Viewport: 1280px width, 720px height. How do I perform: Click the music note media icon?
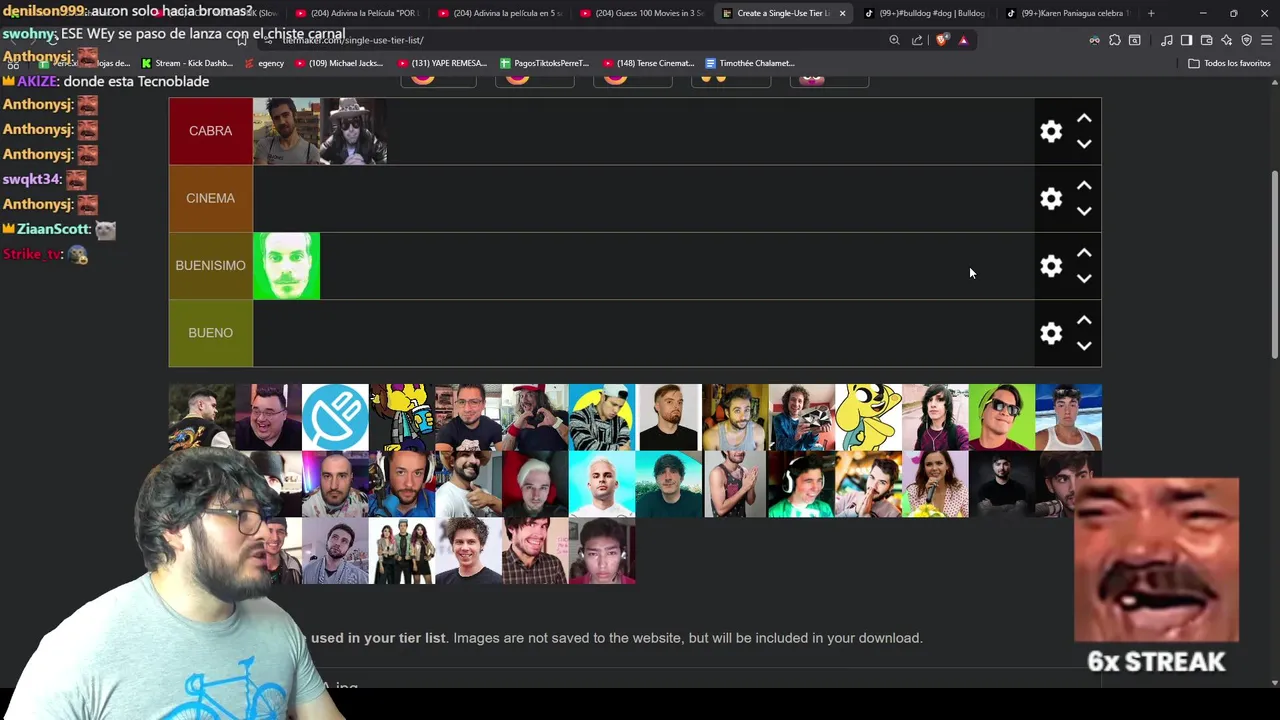(1166, 40)
